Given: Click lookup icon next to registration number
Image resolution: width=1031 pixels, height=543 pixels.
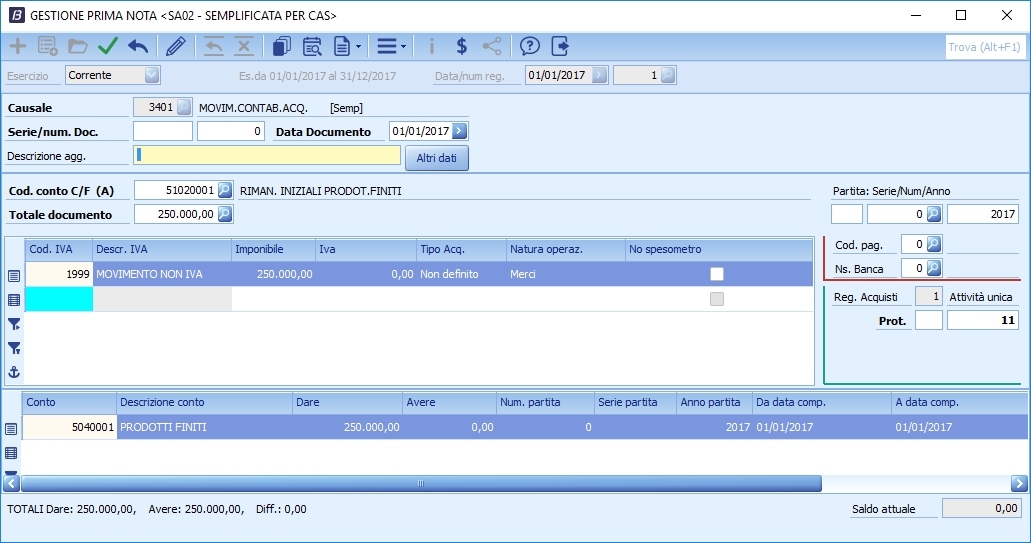Looking at the screenshot, I should pos(667,75).
